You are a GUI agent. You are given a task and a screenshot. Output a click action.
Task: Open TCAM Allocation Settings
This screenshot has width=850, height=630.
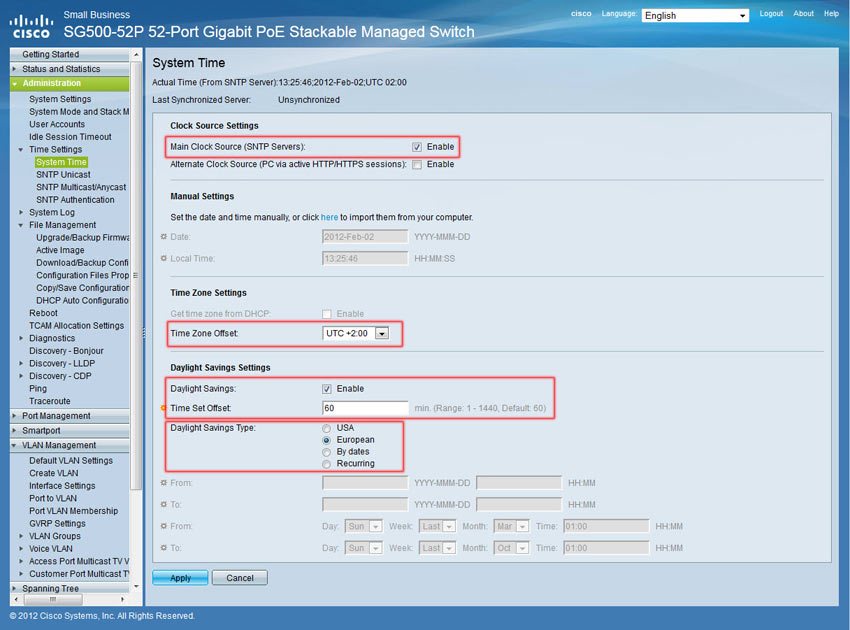pos(76,325)
